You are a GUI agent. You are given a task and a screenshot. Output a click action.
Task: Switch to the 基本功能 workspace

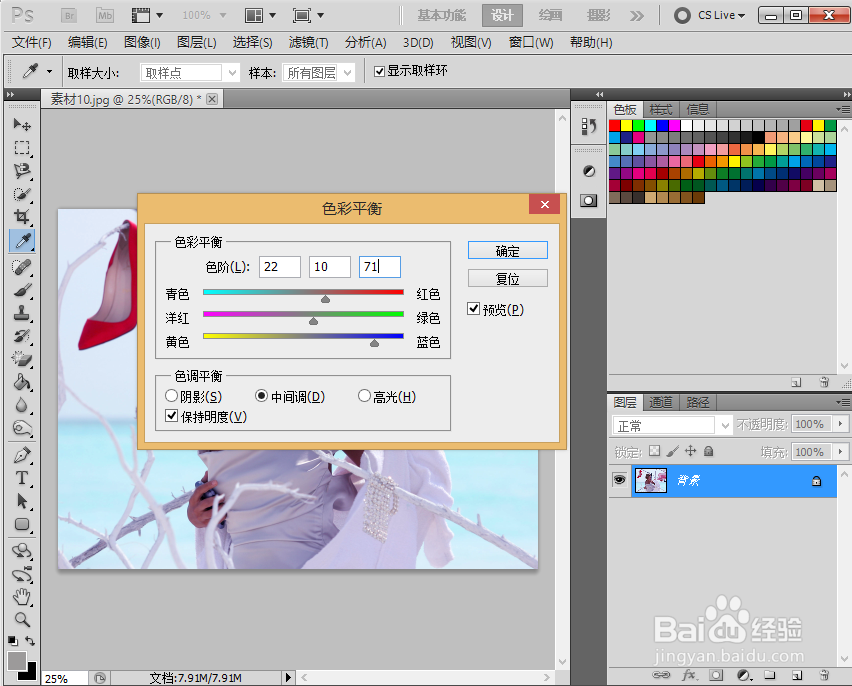[x=441, y=15]
